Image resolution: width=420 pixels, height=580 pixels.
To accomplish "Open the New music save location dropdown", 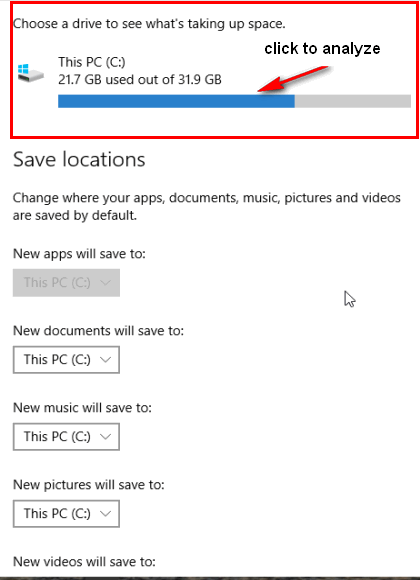I will point(66,436).
